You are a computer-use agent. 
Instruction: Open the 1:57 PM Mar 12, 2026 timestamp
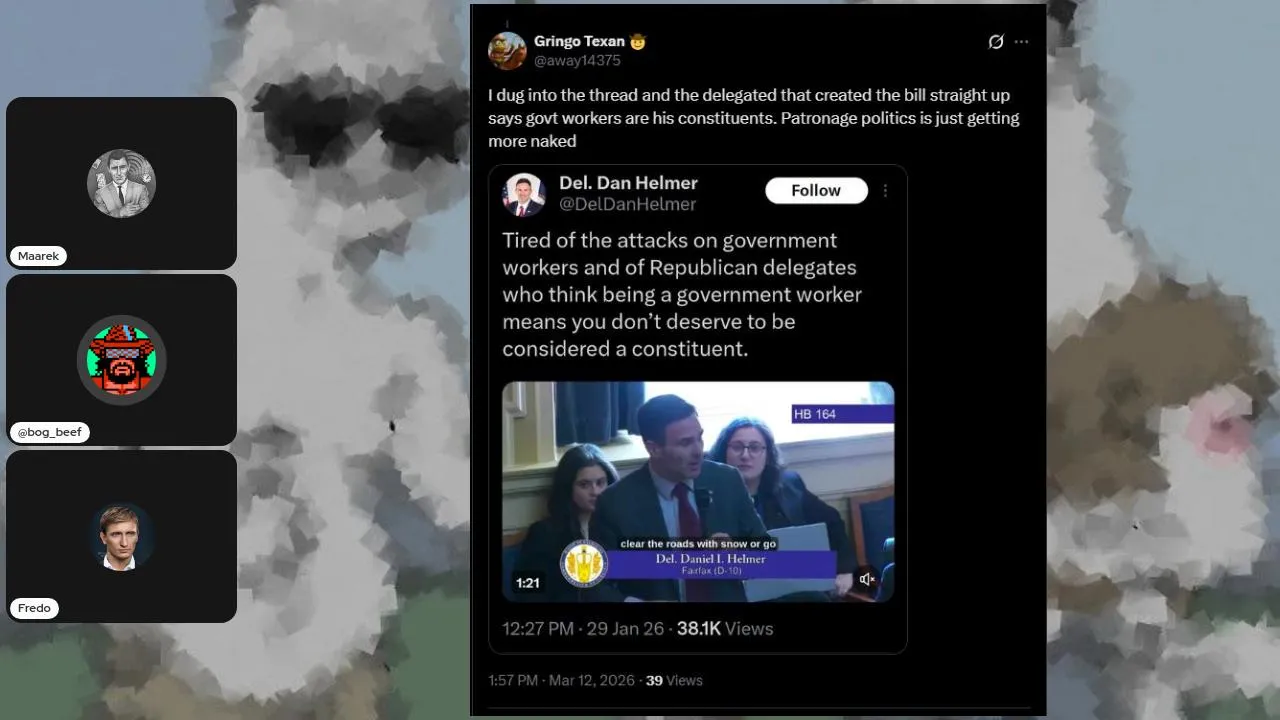point(562,680)
